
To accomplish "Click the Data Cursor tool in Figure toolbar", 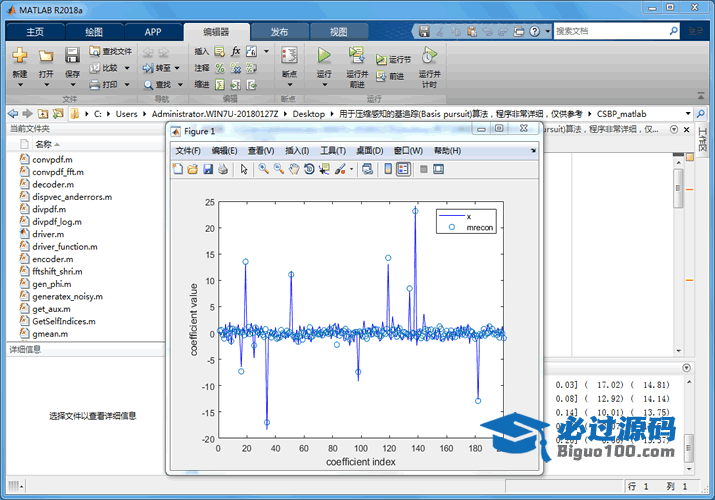I will coord(324,169).
